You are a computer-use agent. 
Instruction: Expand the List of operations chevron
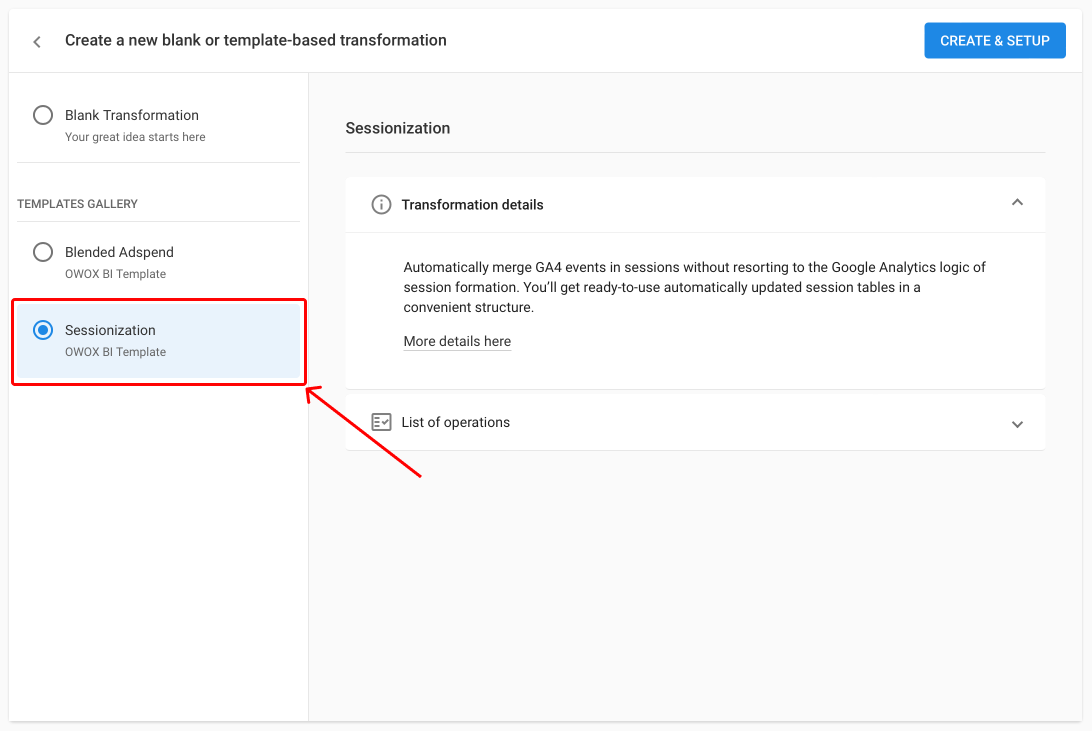tap(1017, 424)
